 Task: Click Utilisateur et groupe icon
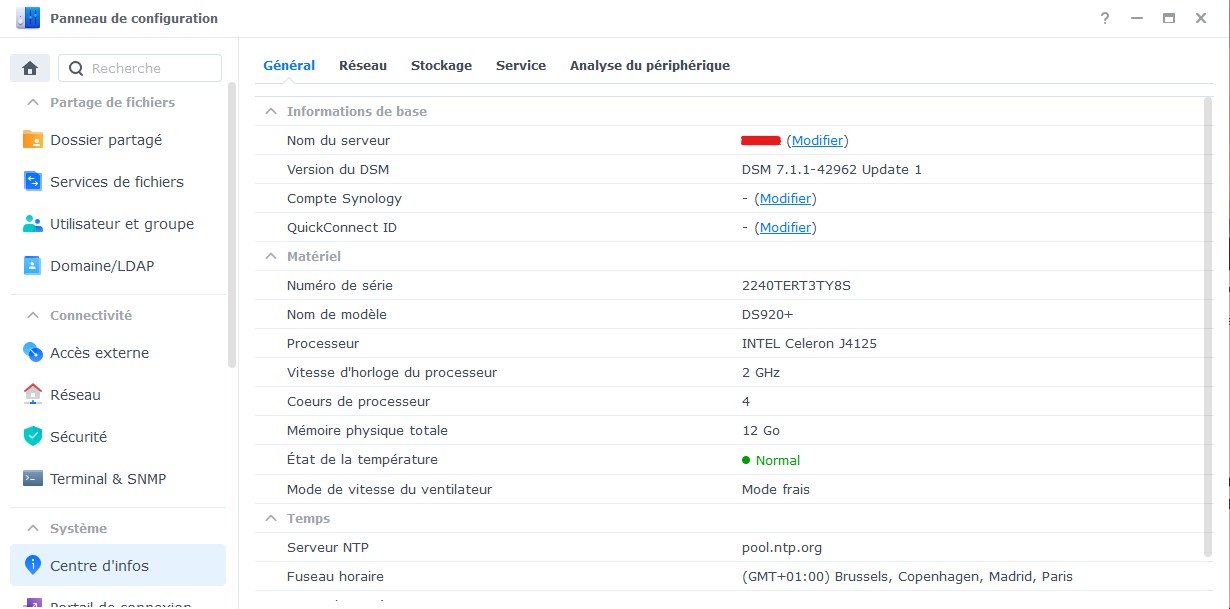33,224
